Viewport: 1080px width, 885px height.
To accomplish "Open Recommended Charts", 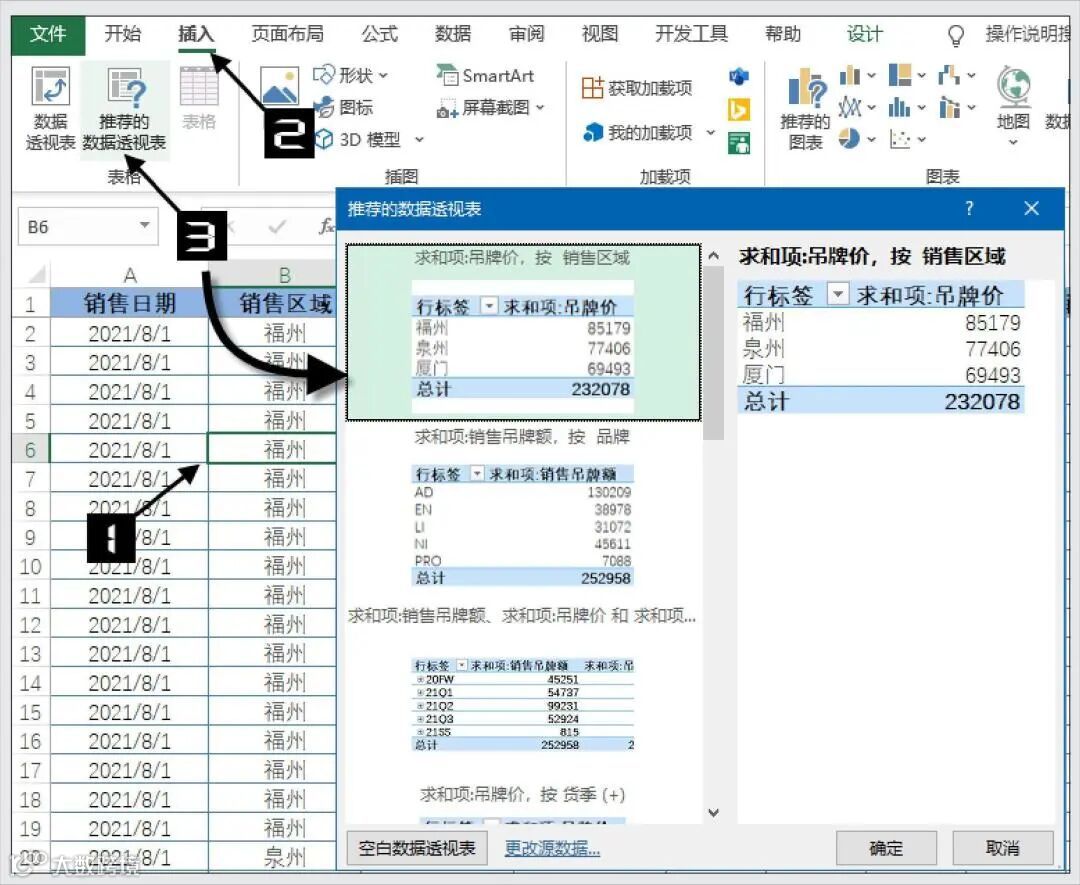I will tap(805, 109).
